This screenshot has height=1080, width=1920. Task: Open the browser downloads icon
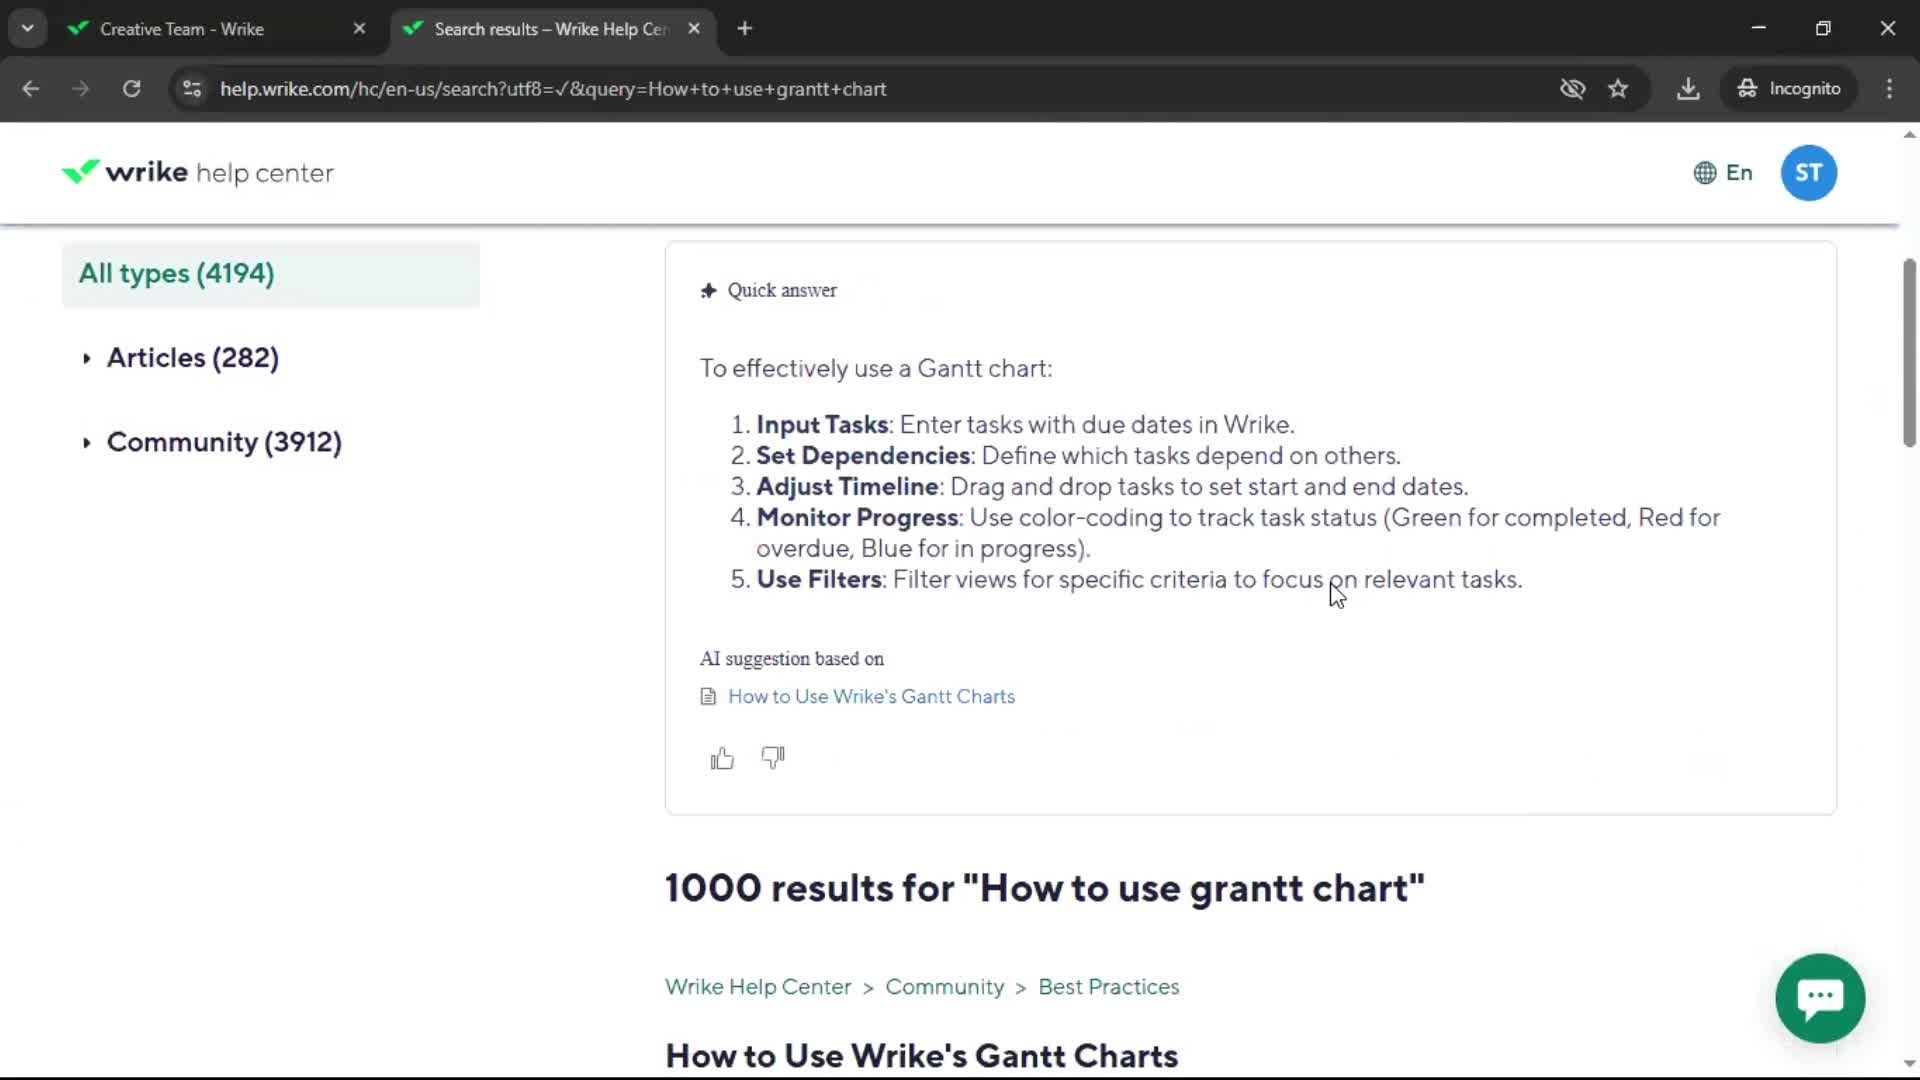tap(1688, 89)
